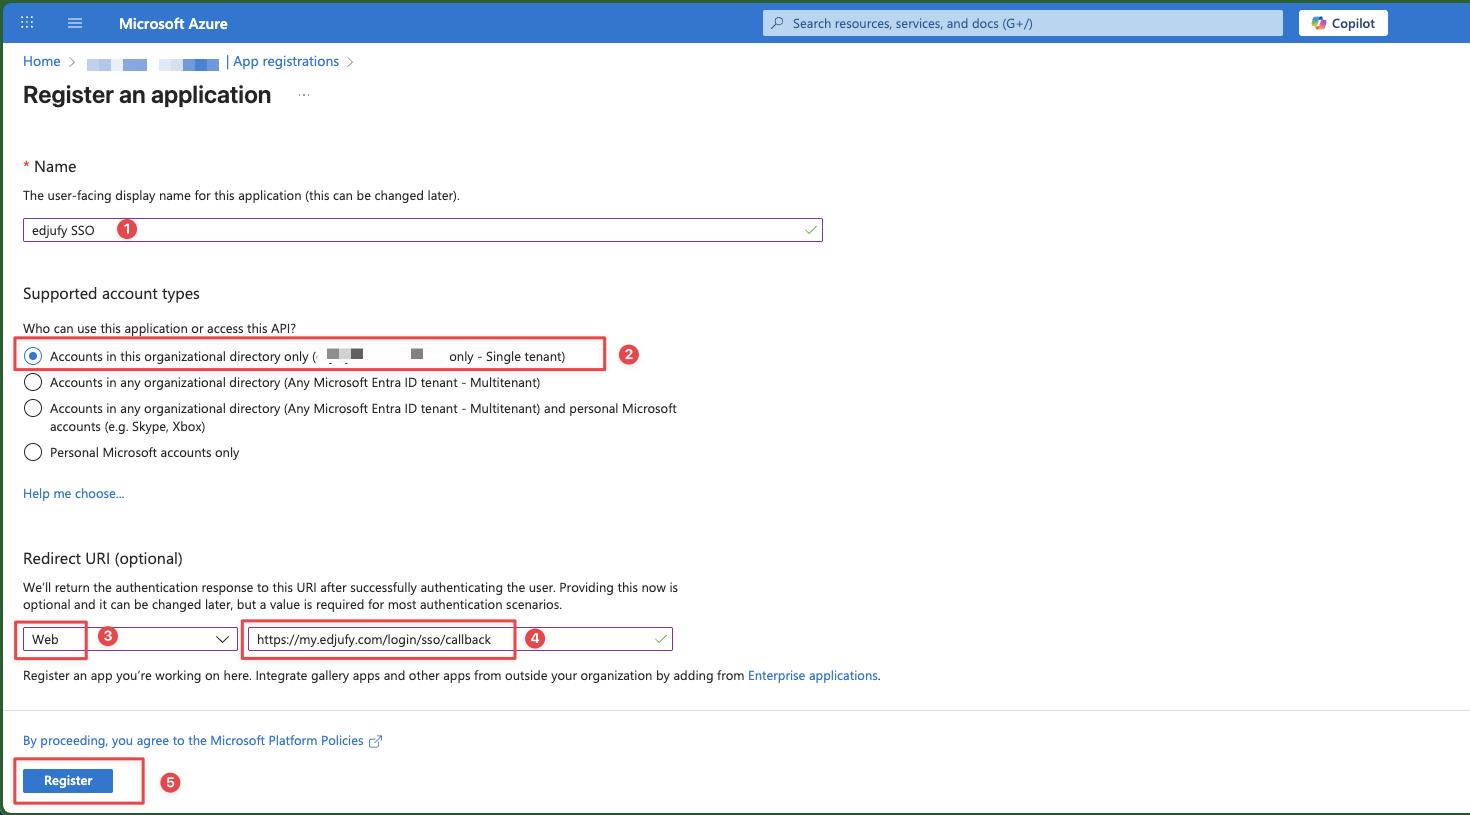This screenshot has width=1470, height=815.
Task: Click the search magnifier in the top bar
Action: 777,22
